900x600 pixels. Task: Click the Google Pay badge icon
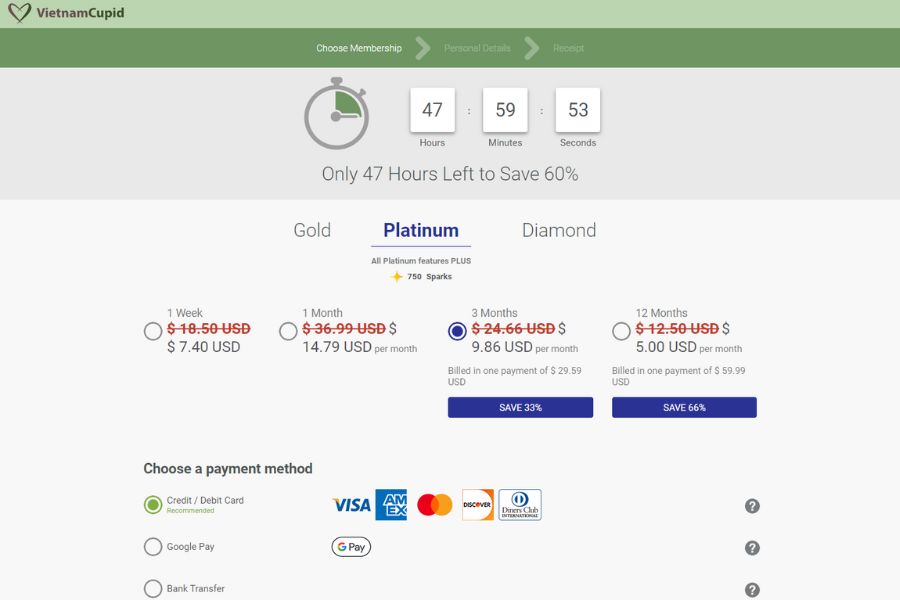pos(351,547)
